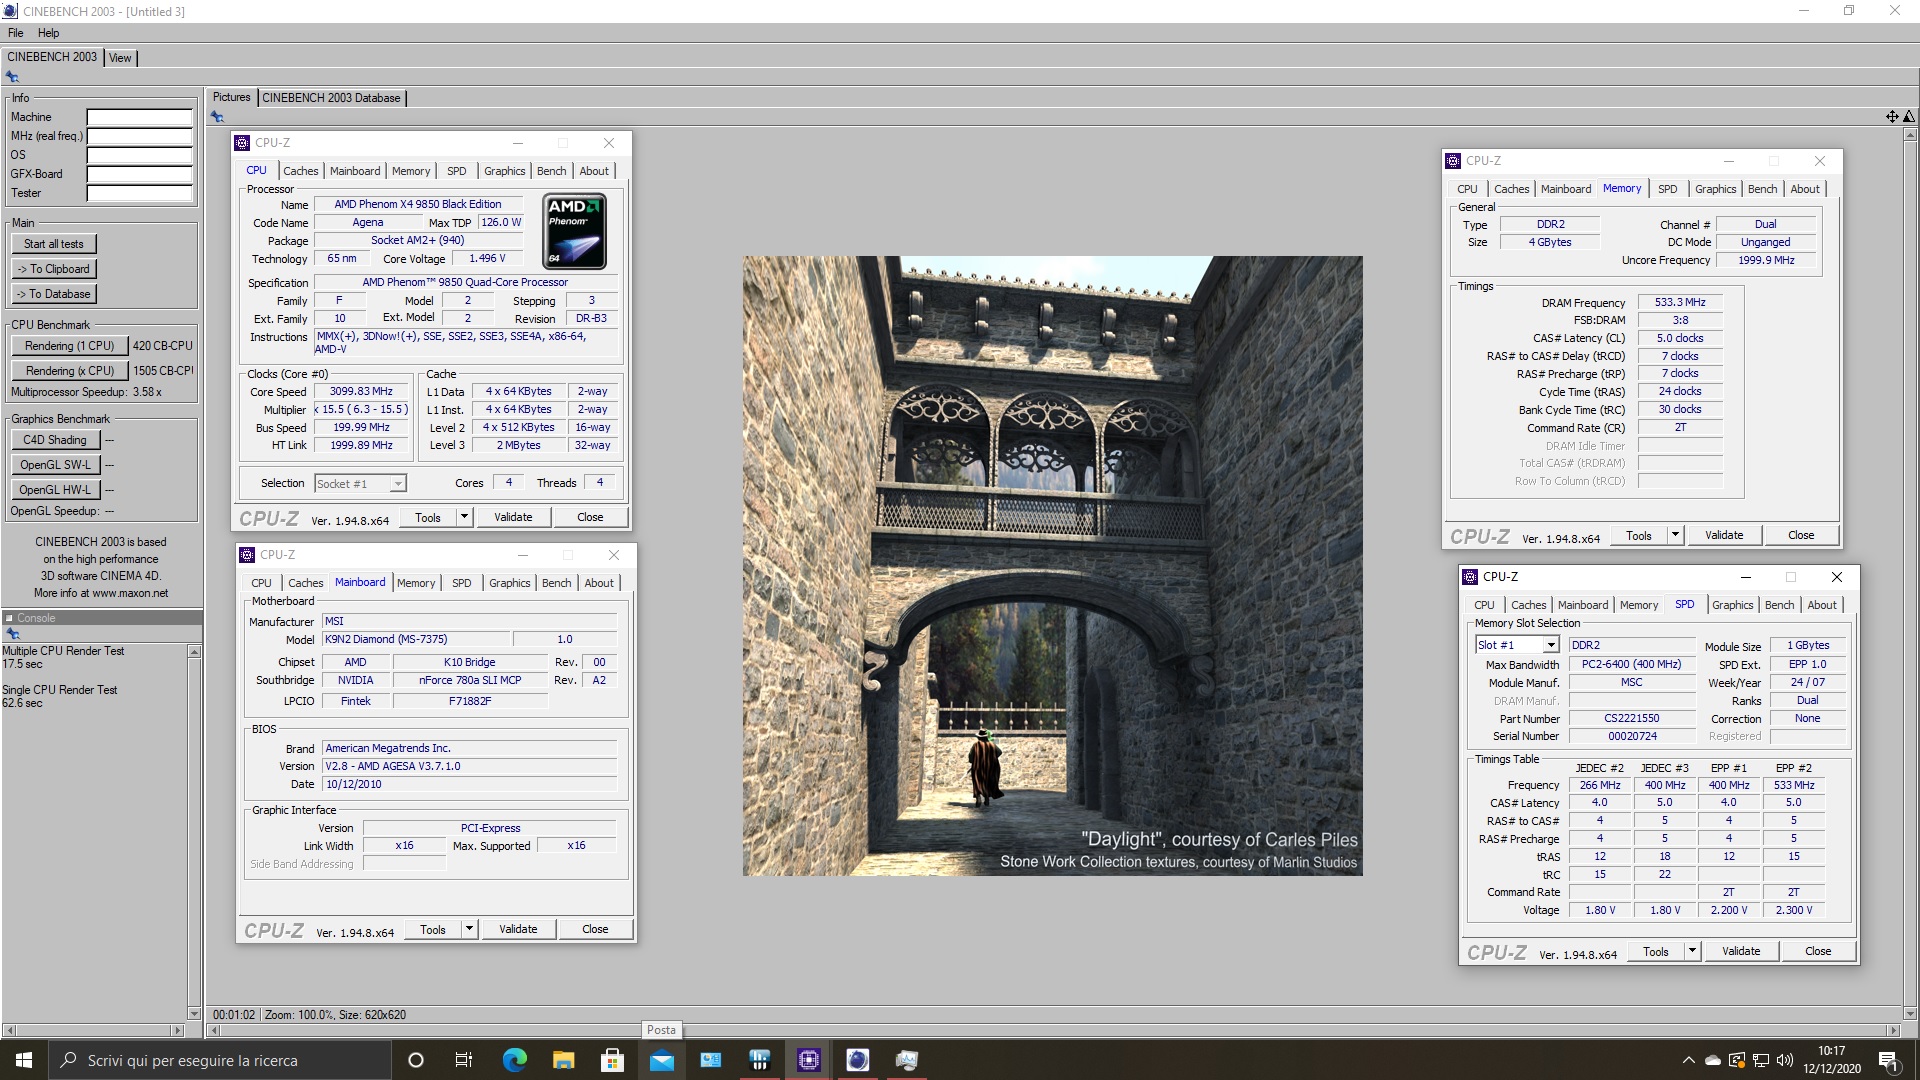Run the C4D Shading benchmark
The height and width of the screenshot is (1080, 1920).
tap(55, 440)
